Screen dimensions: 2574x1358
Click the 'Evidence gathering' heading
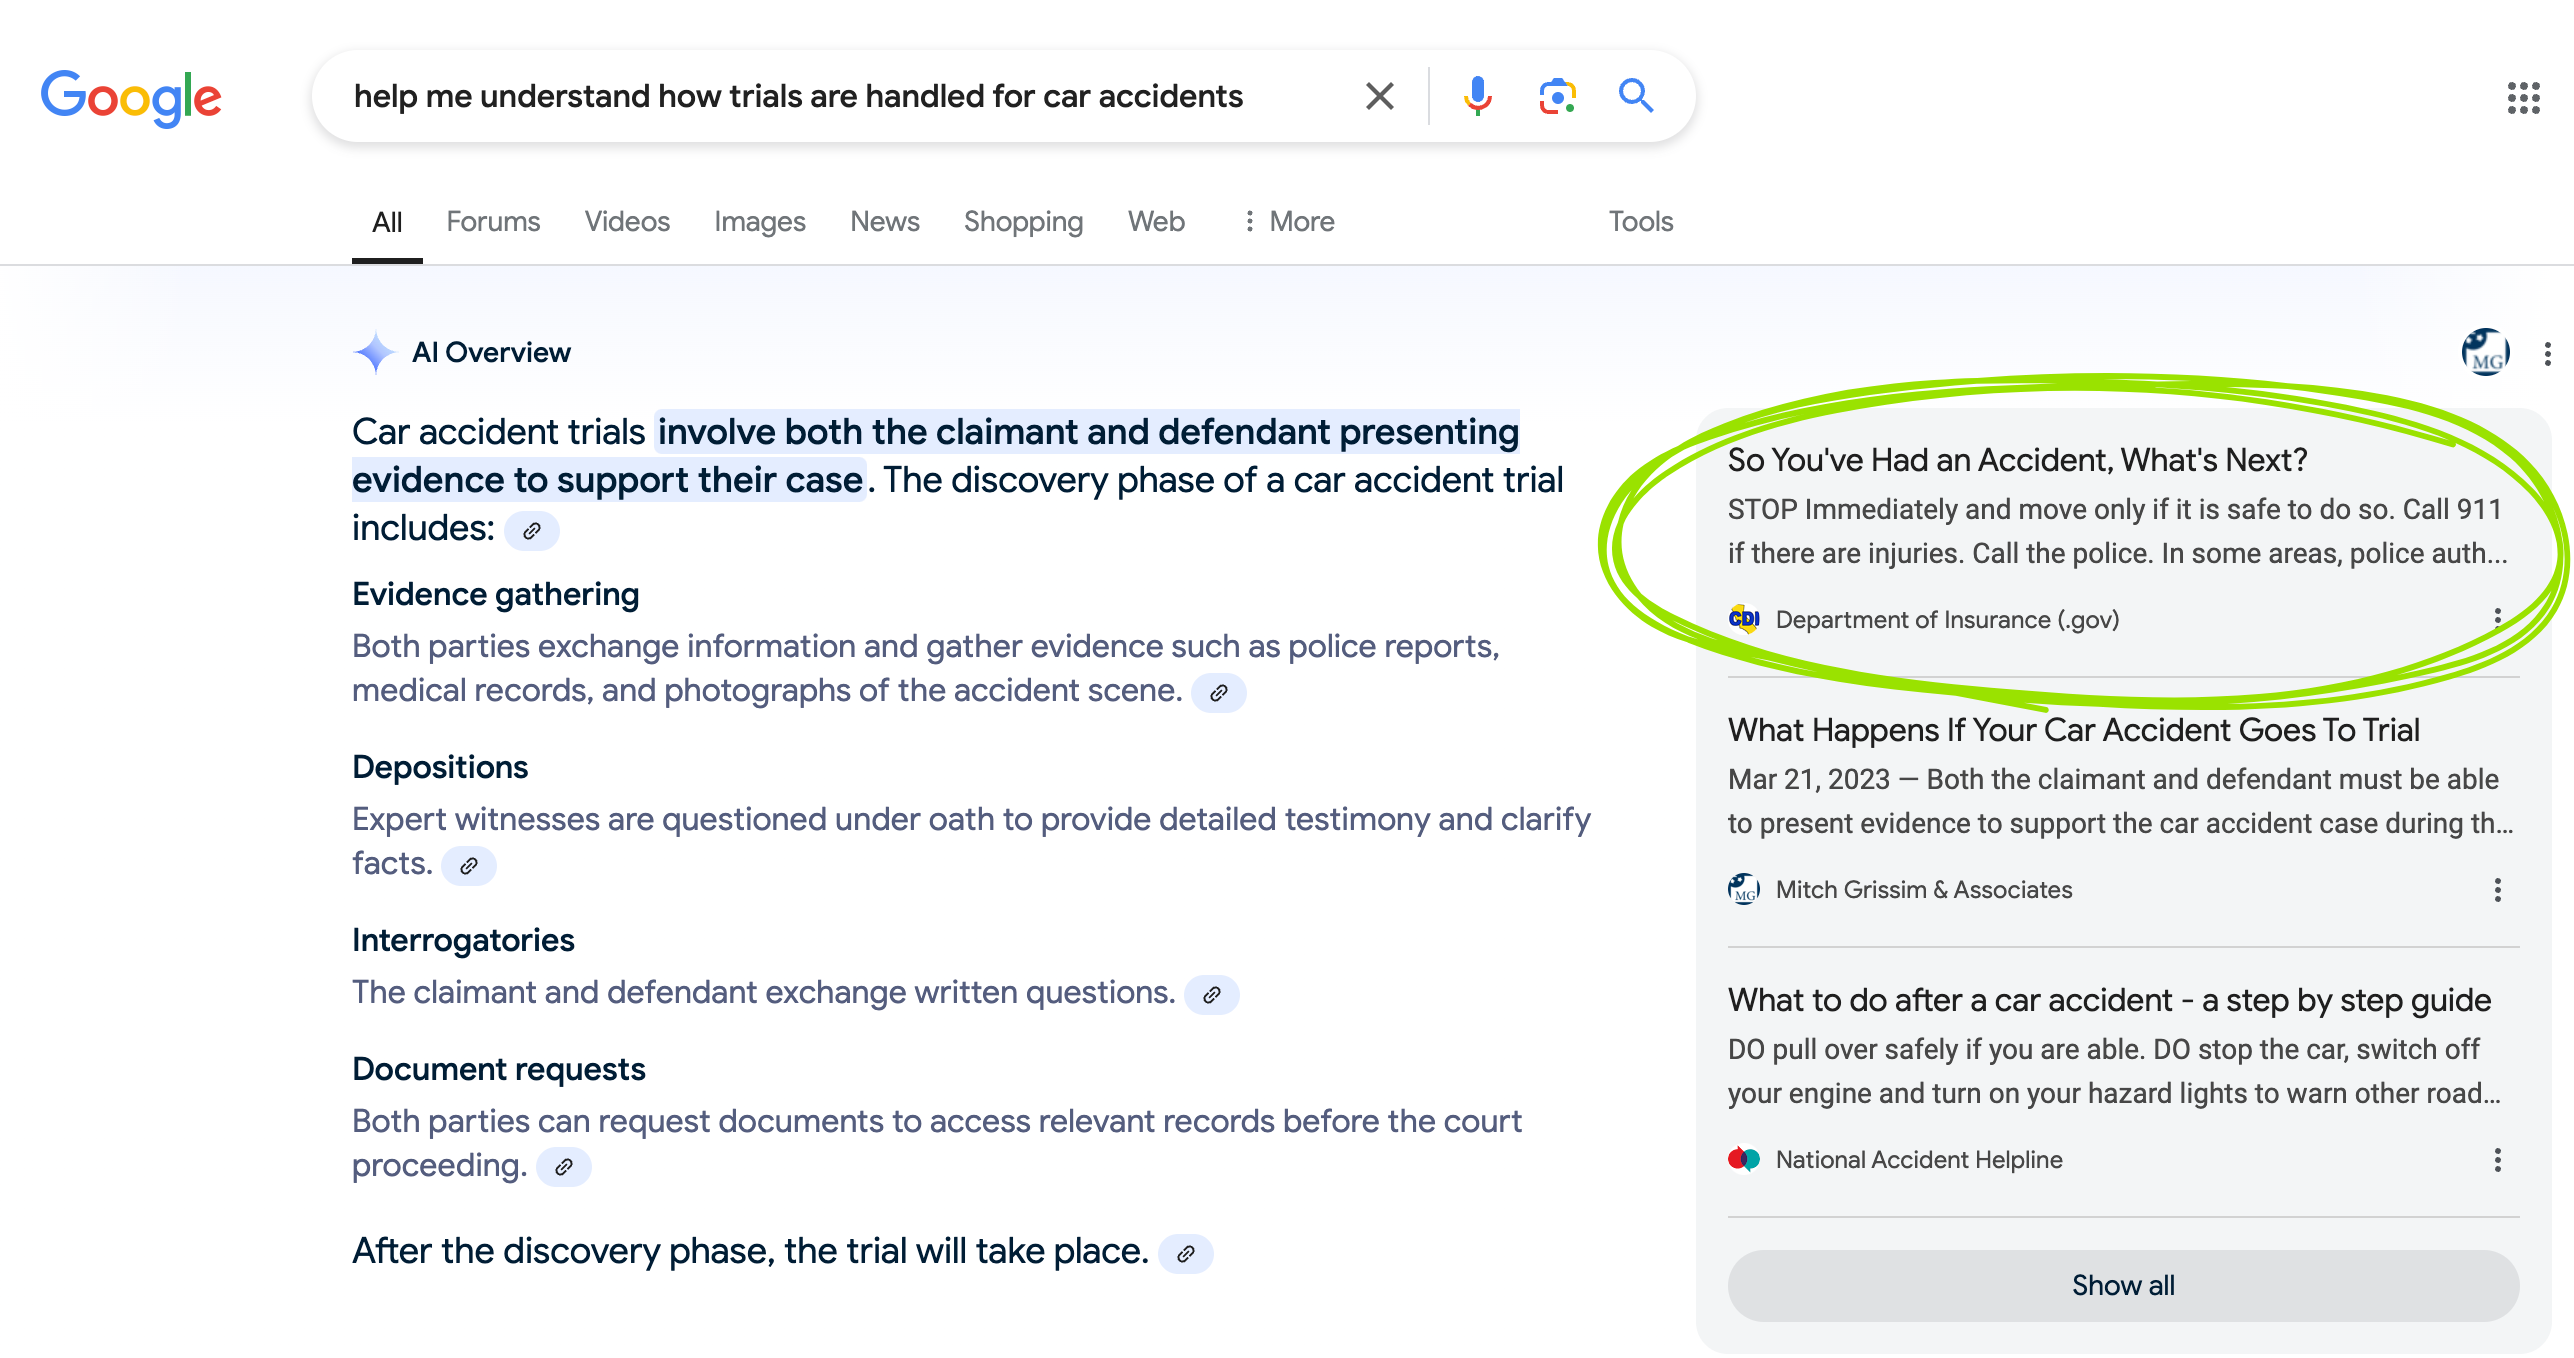495,594
